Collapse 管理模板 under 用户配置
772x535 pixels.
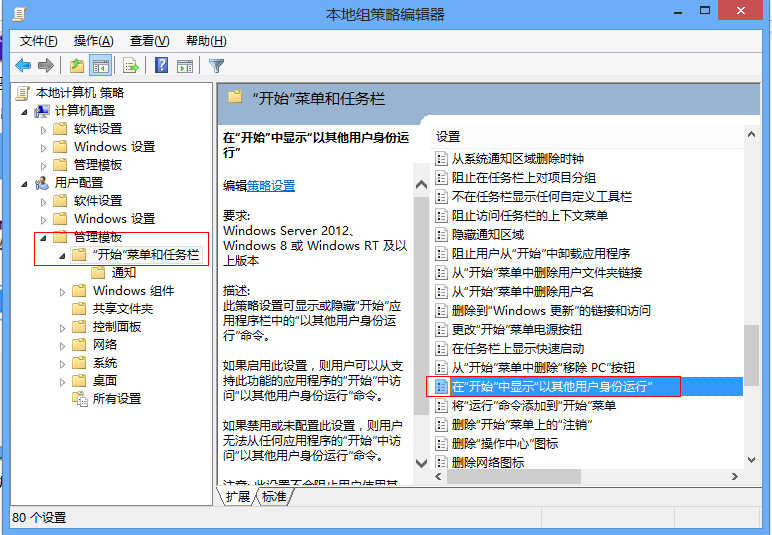coord(43,238)
